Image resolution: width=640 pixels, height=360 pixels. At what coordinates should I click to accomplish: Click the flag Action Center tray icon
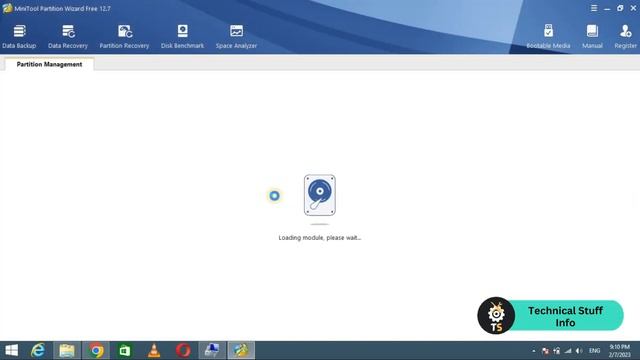(545, 351)
